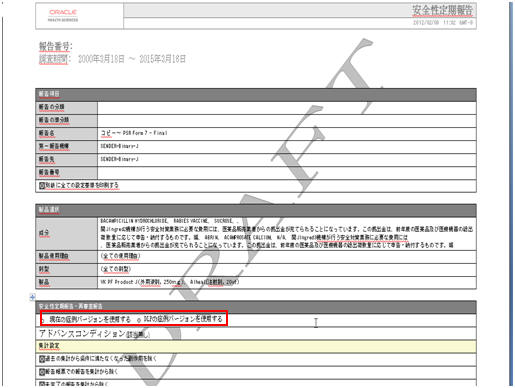Select DLPの症例バージョンを使用する radio button
Viewport: 515px width, 388px height.
[x=139, y=320]
